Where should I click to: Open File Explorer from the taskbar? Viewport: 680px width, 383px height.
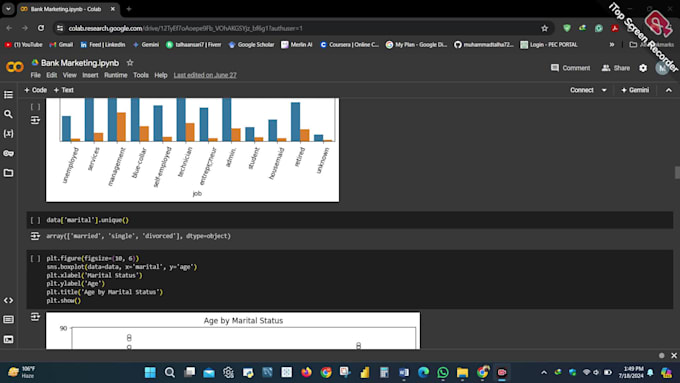point(462,373)
